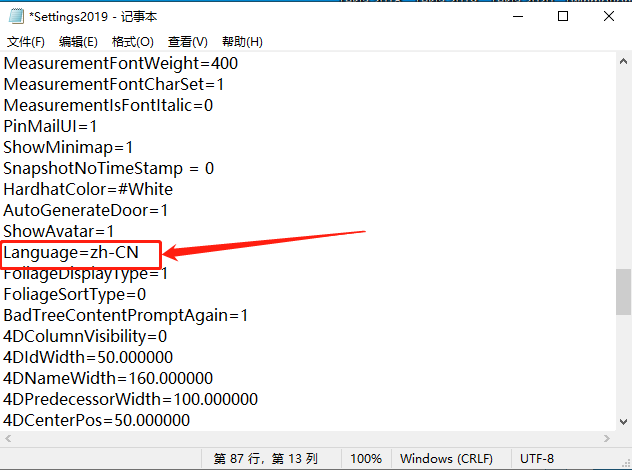Click the horizontal scrollbar right arrow

click(607, 438)
